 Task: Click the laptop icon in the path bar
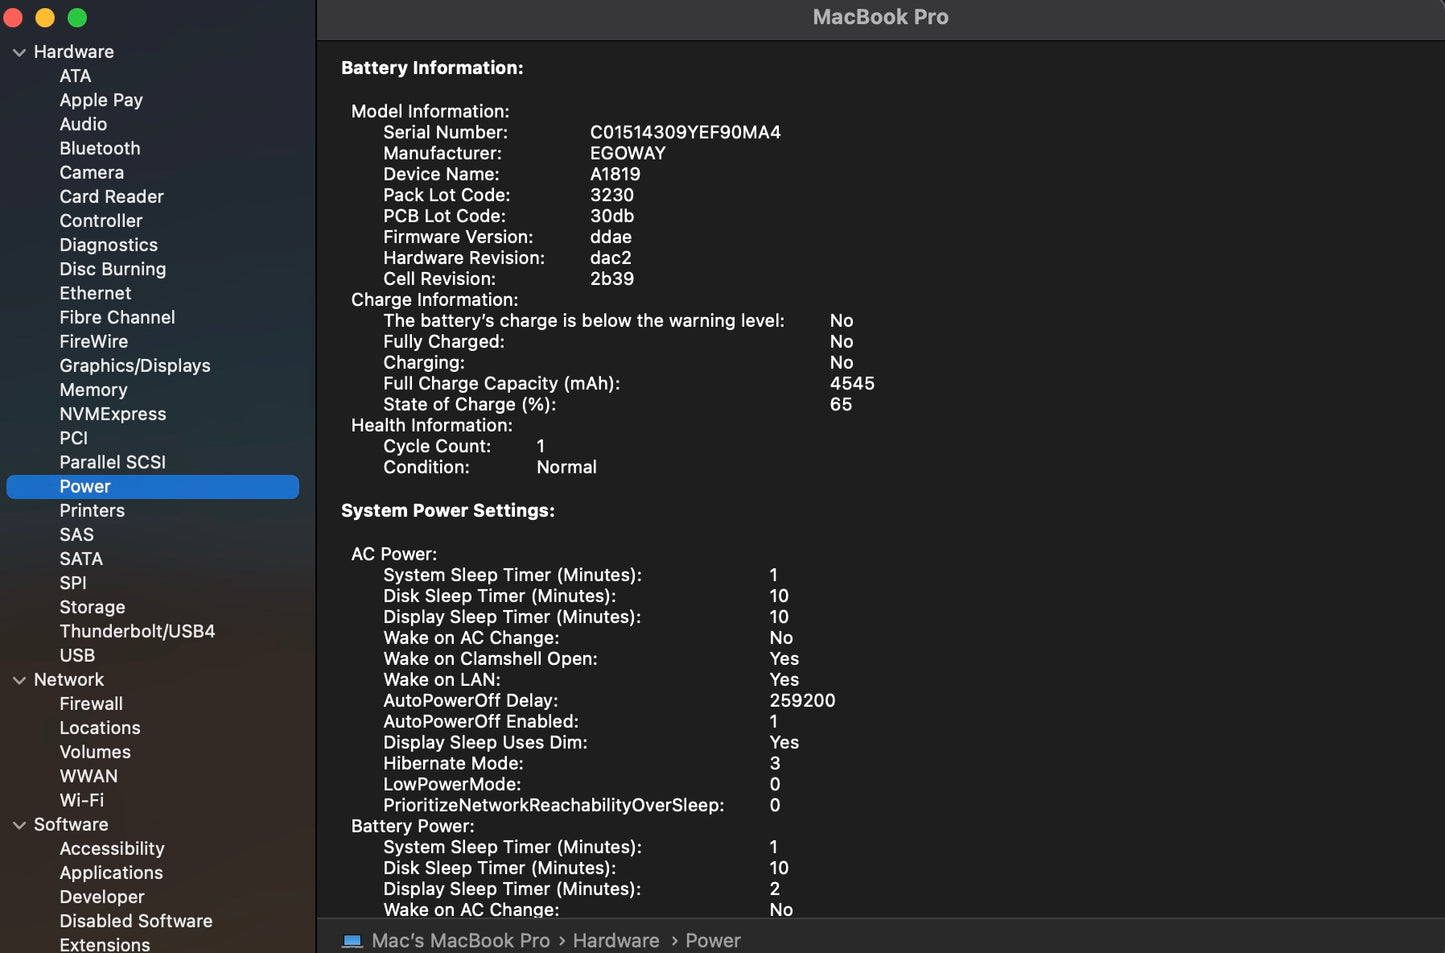pyautogui.click(x=352, y=941)
